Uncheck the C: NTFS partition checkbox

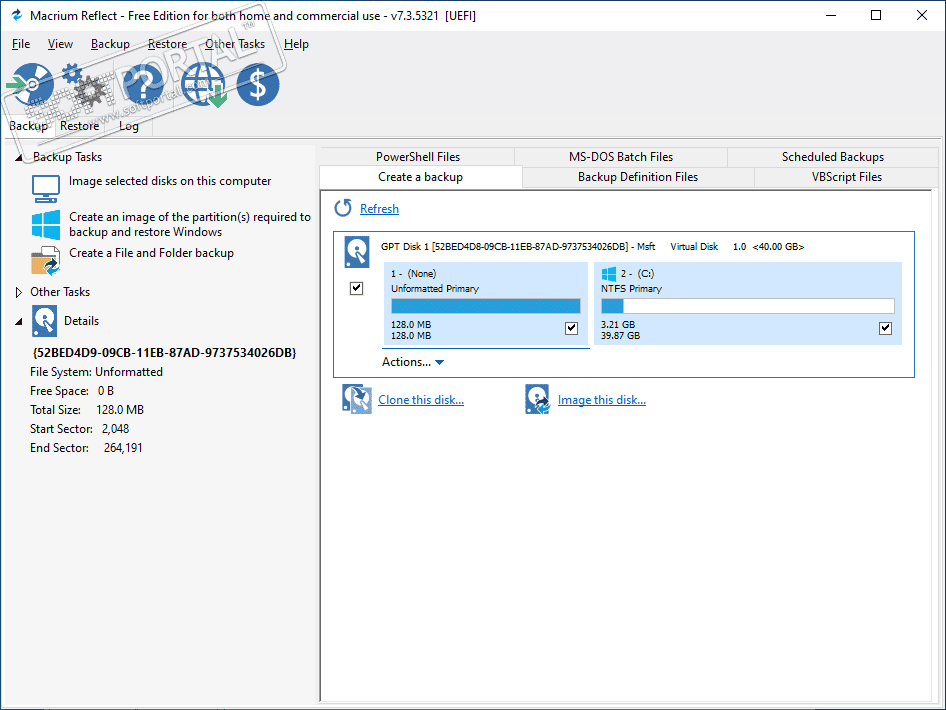point(885,328)
